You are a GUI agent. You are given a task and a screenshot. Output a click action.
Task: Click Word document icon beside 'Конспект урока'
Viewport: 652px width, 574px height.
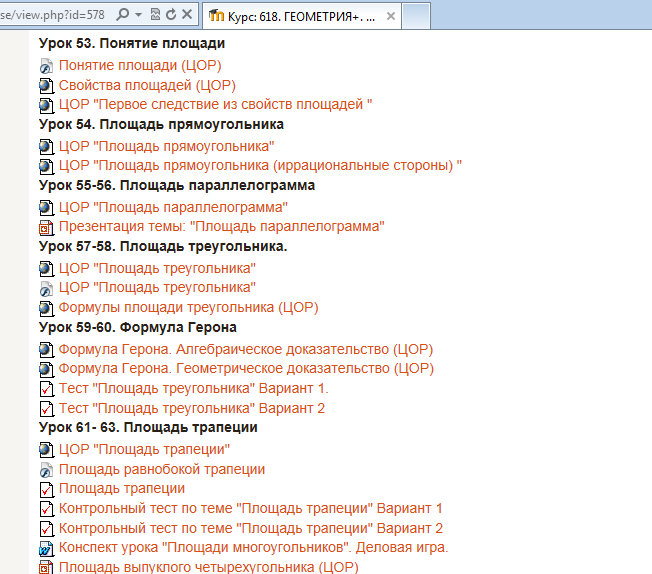(x=46, y=549)
